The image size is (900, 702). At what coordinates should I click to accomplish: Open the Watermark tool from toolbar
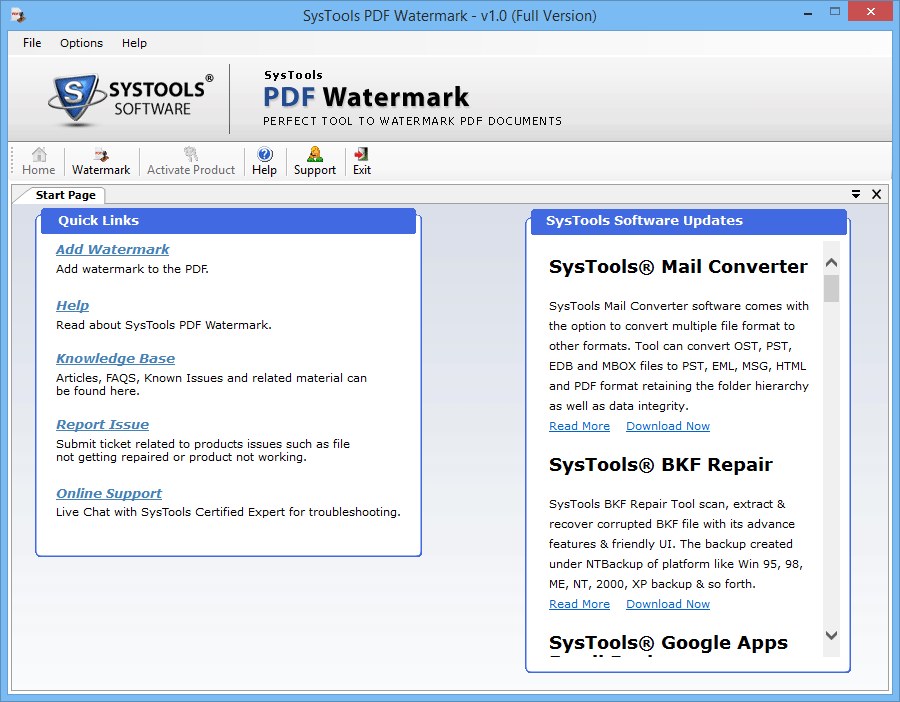pos(101,161)
